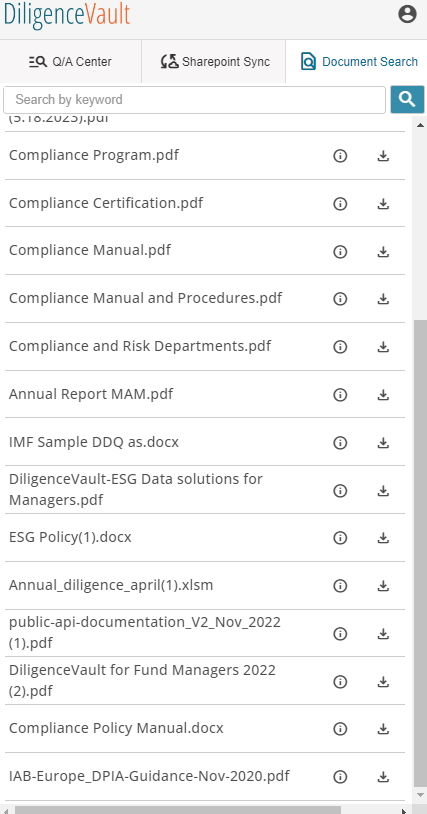Image resolution: width=427 pixels, height=814 pixels.
Task: Show info for ESG Policy(1).docx
Action: (340, 538)
